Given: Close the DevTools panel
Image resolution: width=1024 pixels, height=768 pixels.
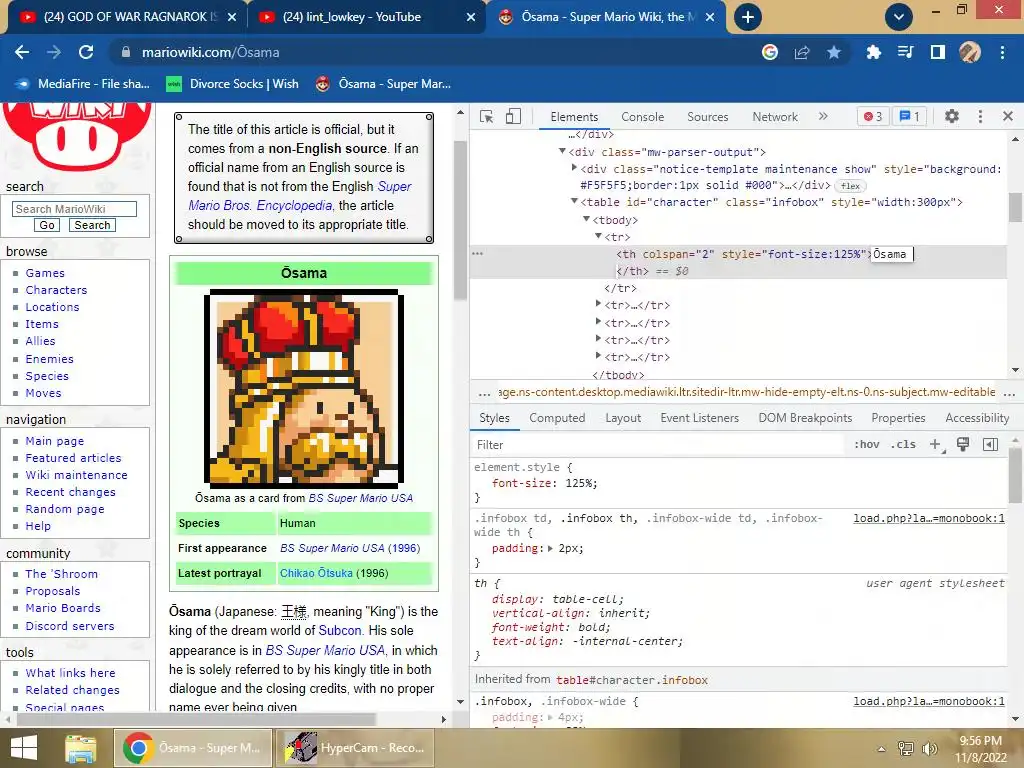Looking at the screenshot, I should [1008, 116].
